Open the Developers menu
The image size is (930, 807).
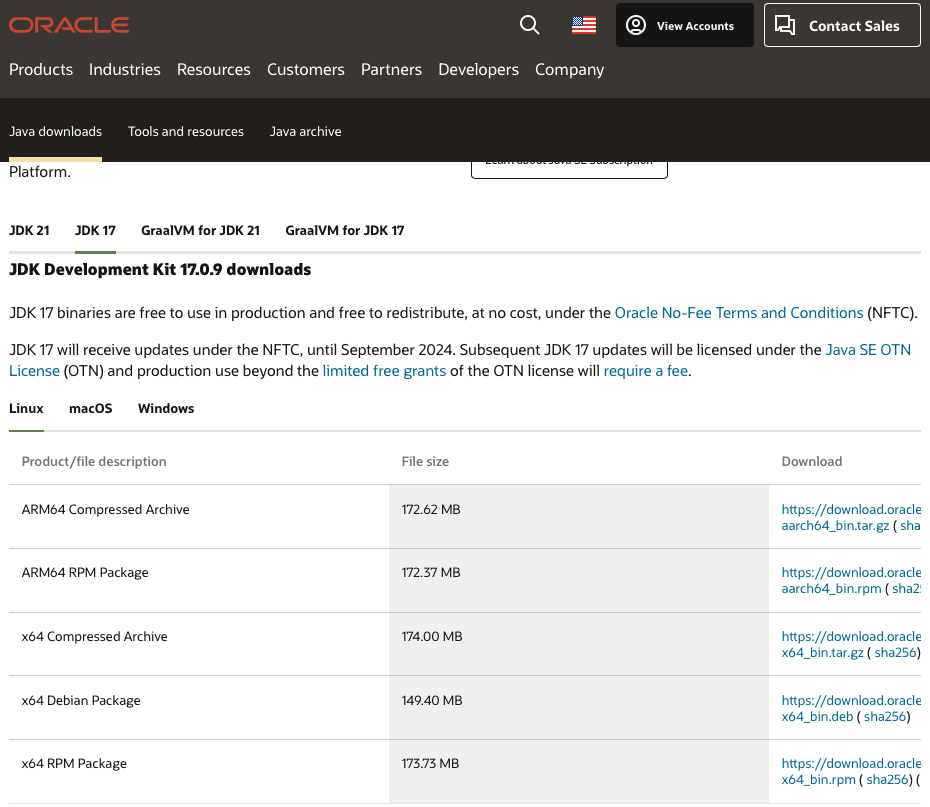pos(479,69)
